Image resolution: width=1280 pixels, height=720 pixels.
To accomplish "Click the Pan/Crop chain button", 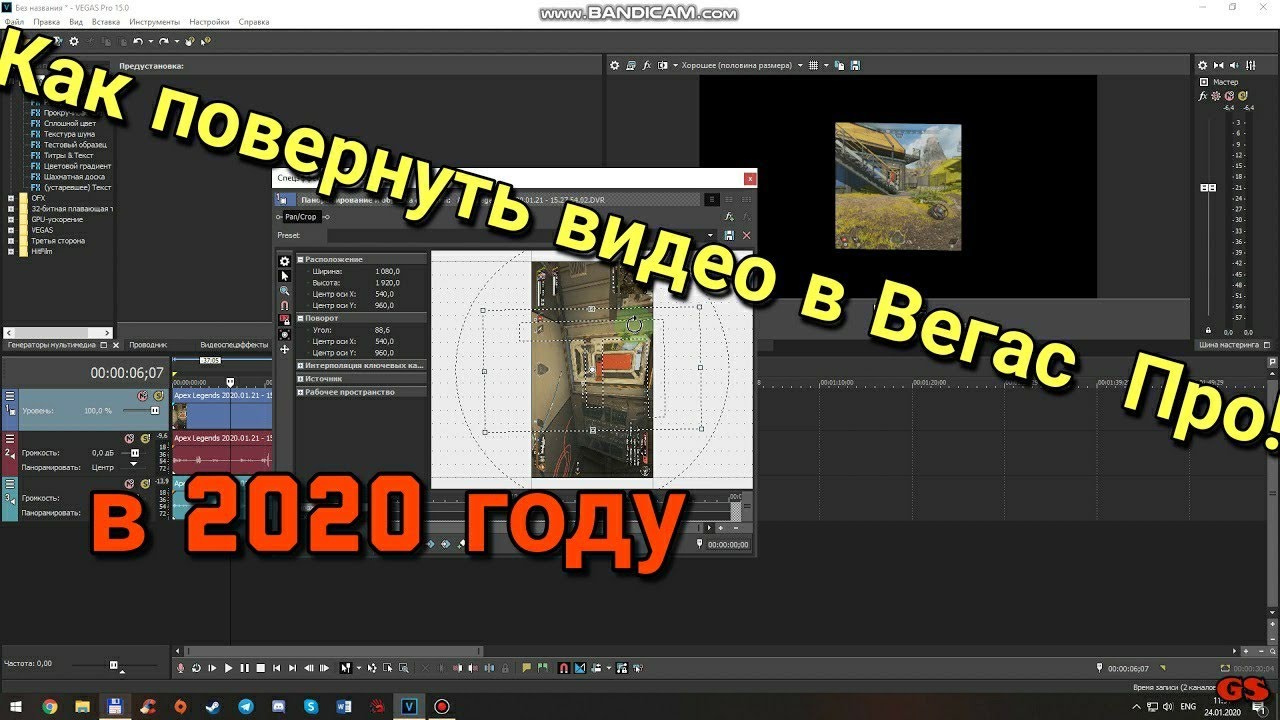I will point(300,217).
